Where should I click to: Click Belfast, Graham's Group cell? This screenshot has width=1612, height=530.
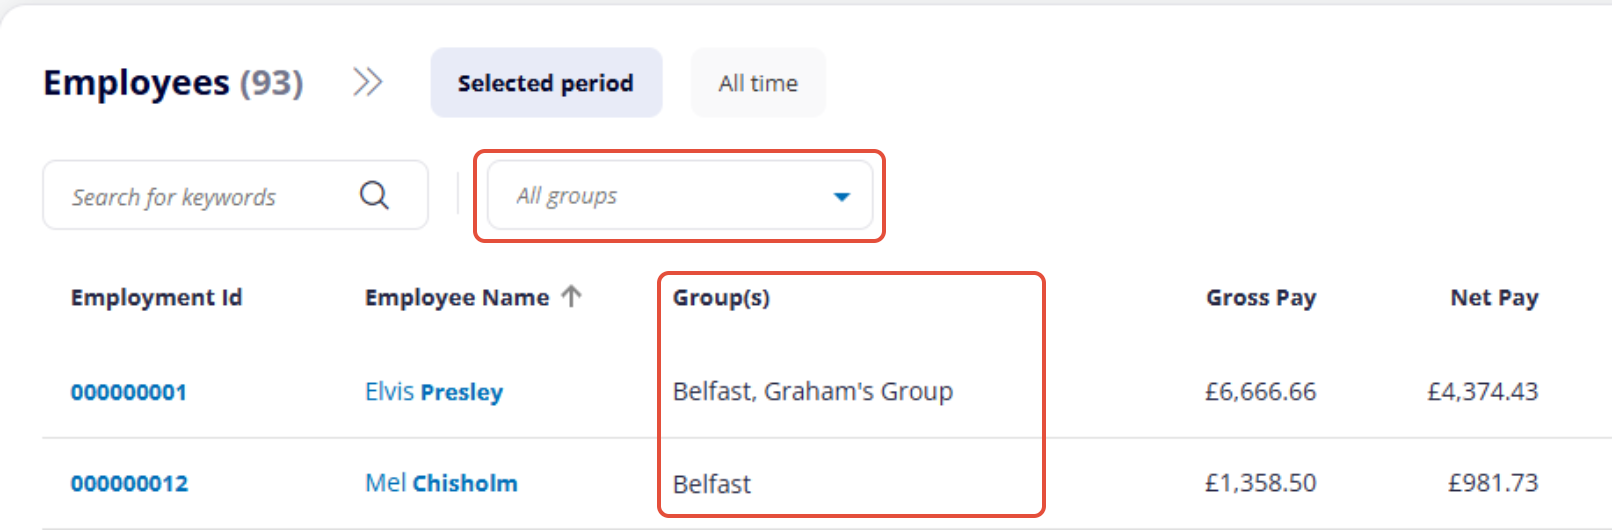812,392
